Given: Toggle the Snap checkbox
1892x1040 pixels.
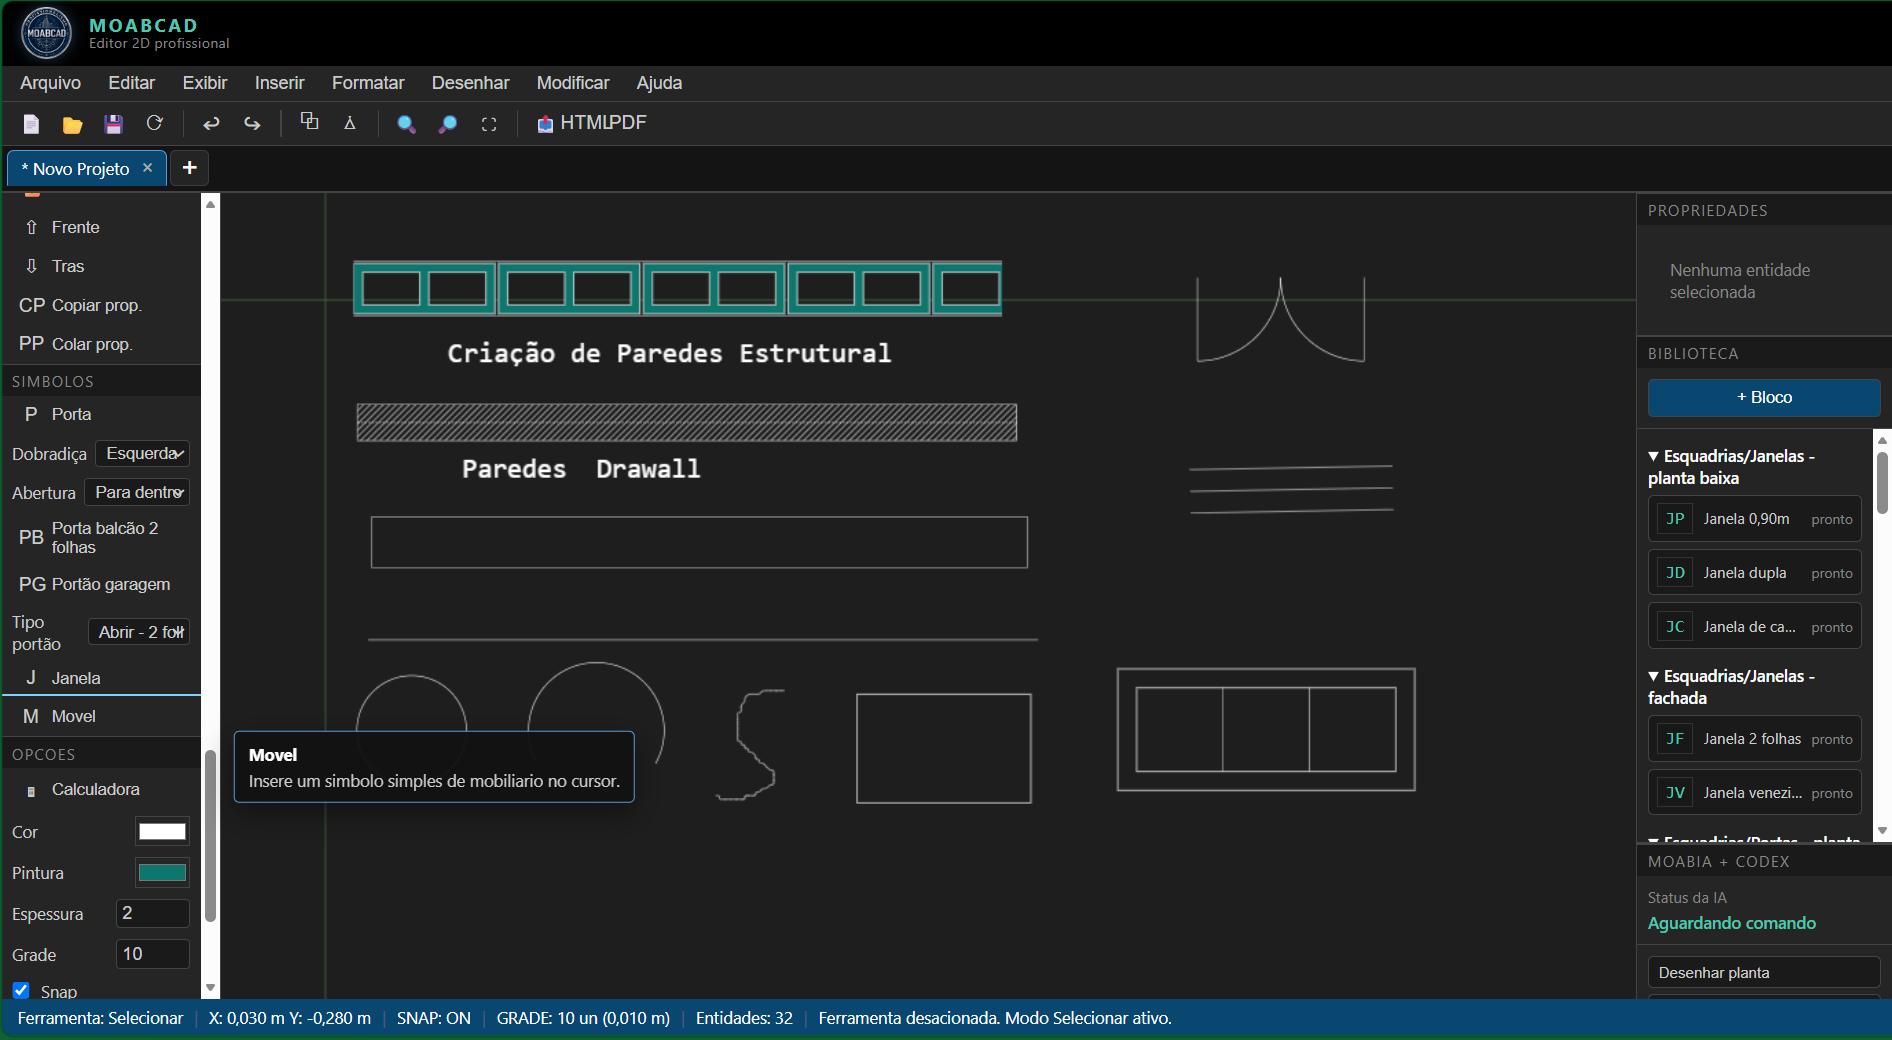Looking at the screenshot, I should coord(21,990).
